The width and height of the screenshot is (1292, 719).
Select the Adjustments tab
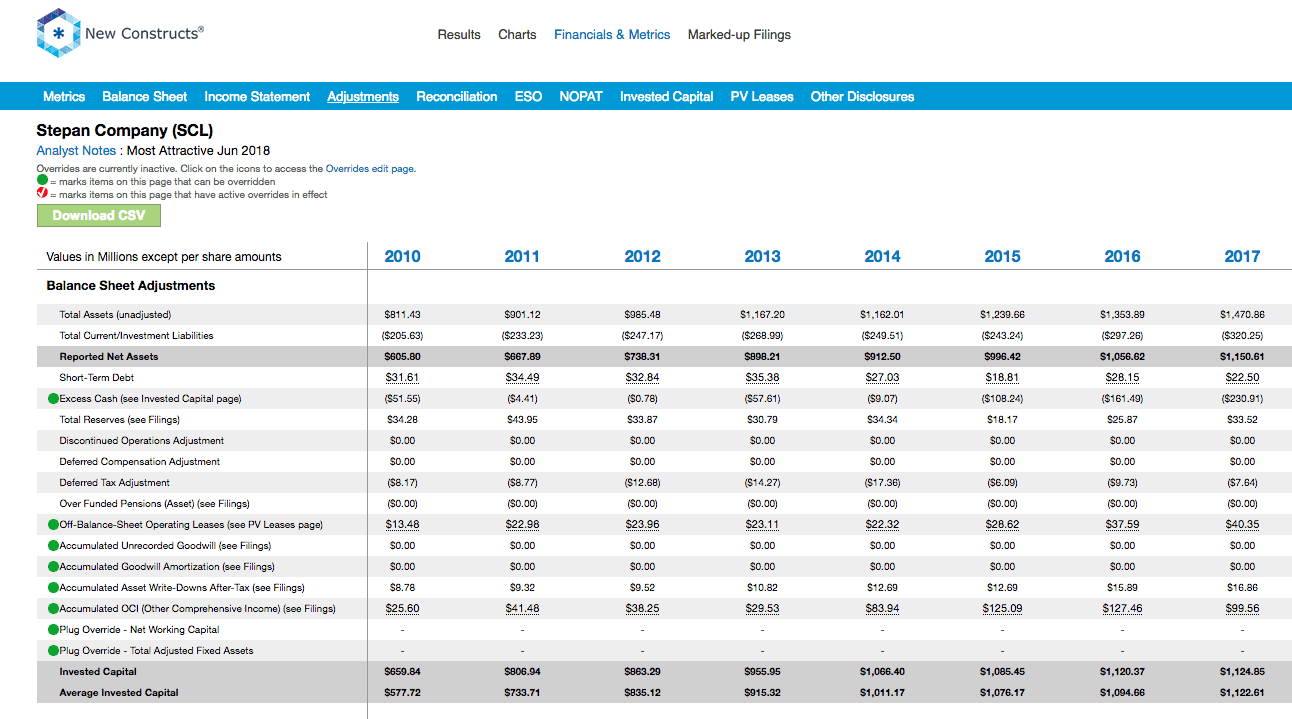click(363, 97)
